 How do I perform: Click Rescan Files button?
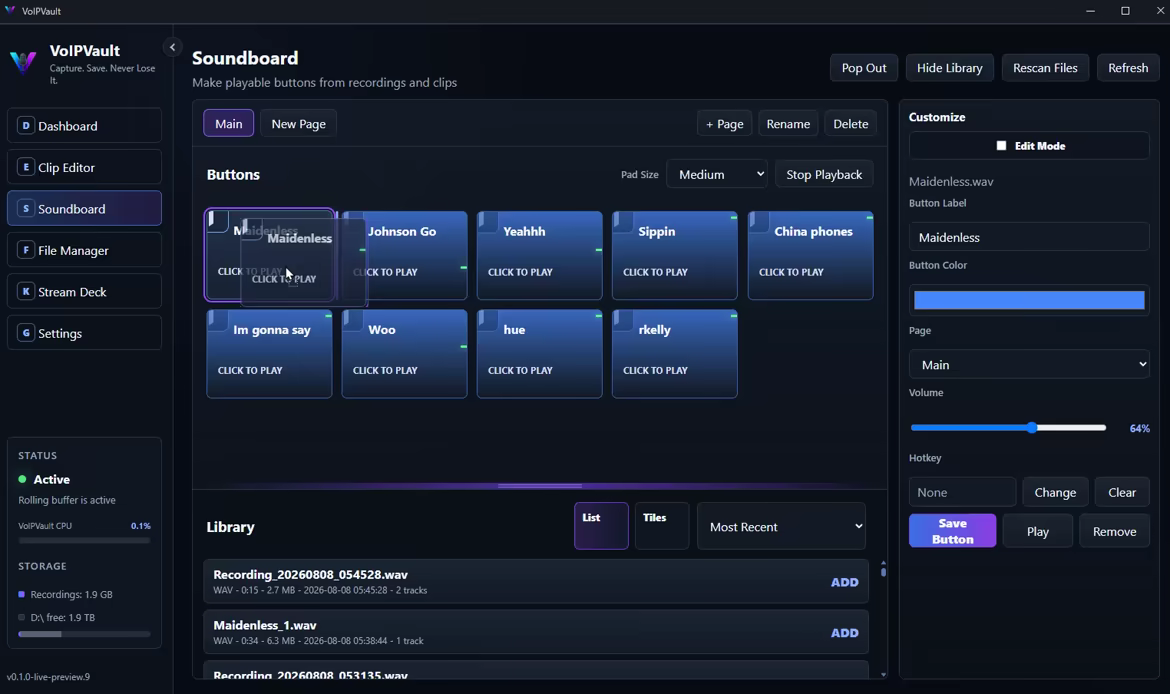click(1045, 68)
